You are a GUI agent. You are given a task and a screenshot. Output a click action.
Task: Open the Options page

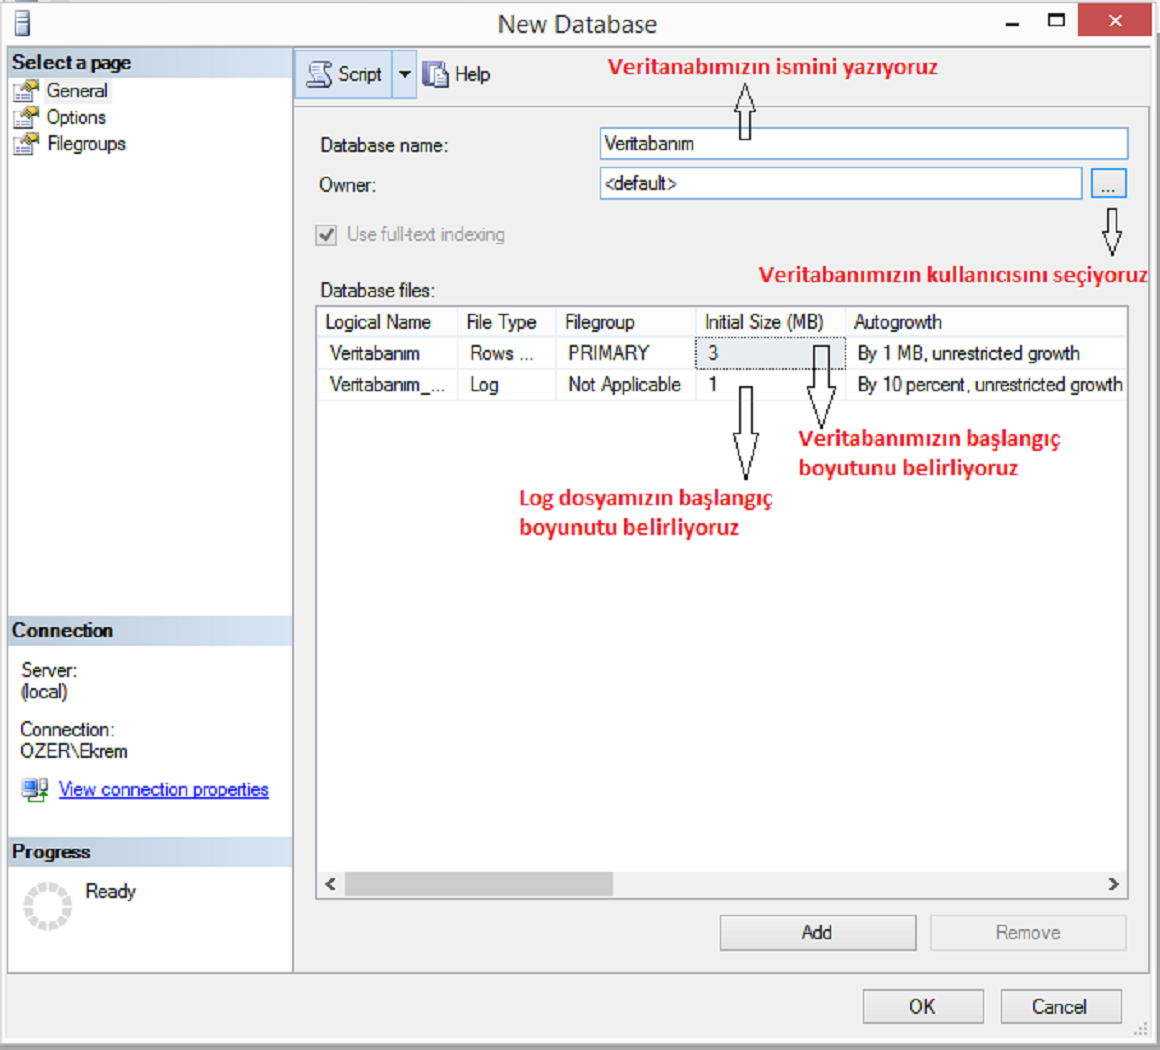[75, 117]
